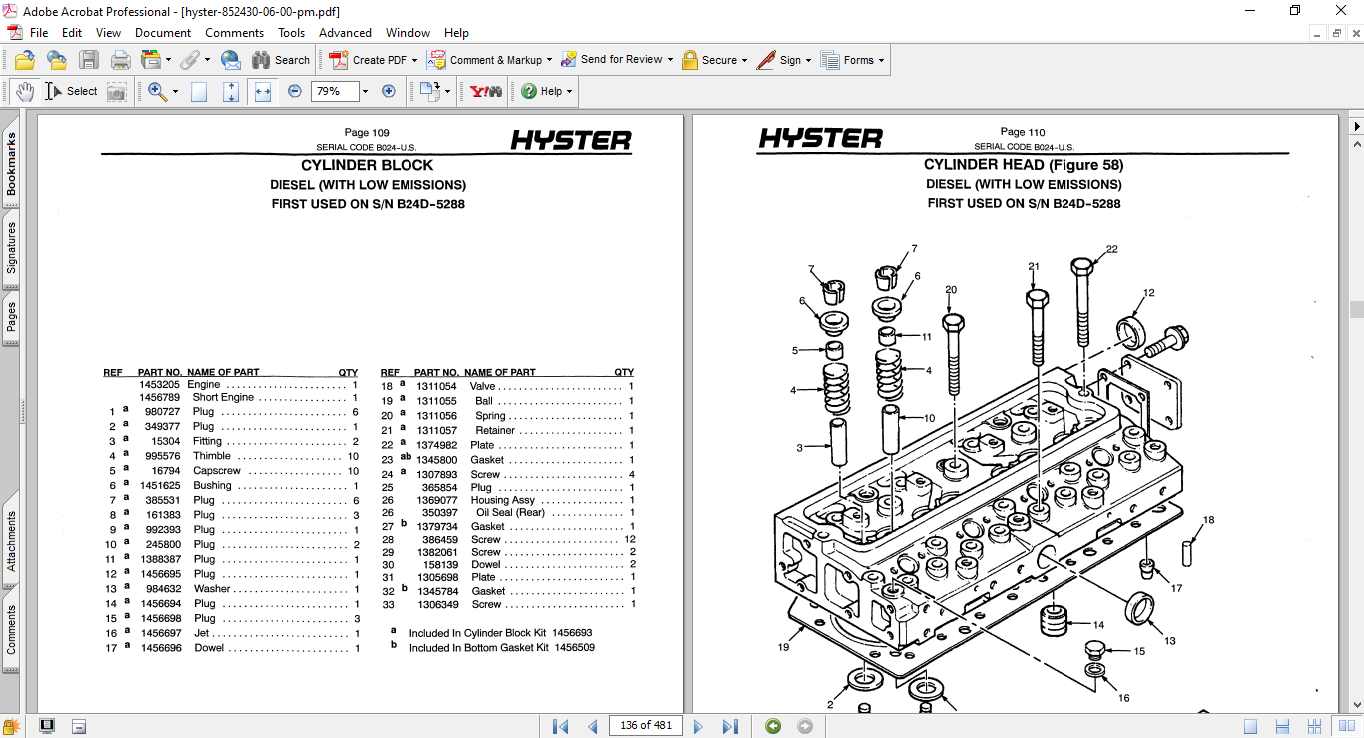Click the Print icon
The height and width of the screenshot is (738, 1364).
pyautogui.click(x=121, y=60)
